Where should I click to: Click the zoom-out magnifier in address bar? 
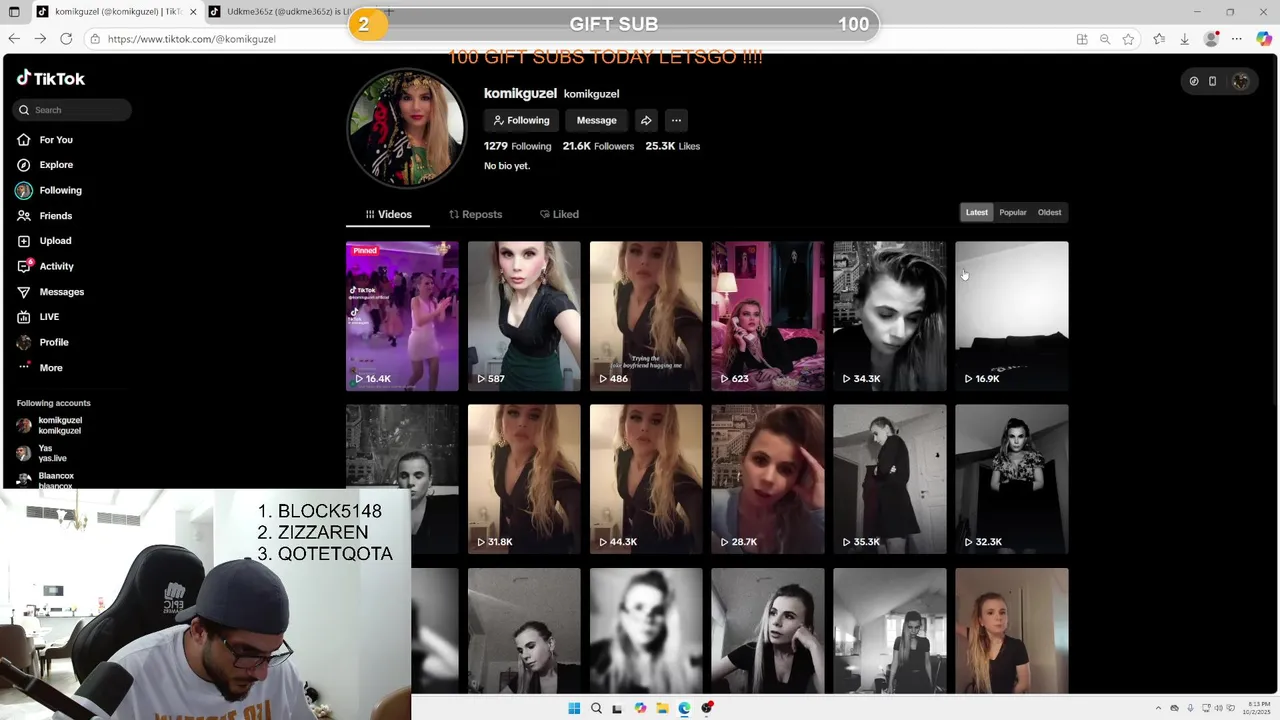pyautogui.click(x=1105, y=39)
